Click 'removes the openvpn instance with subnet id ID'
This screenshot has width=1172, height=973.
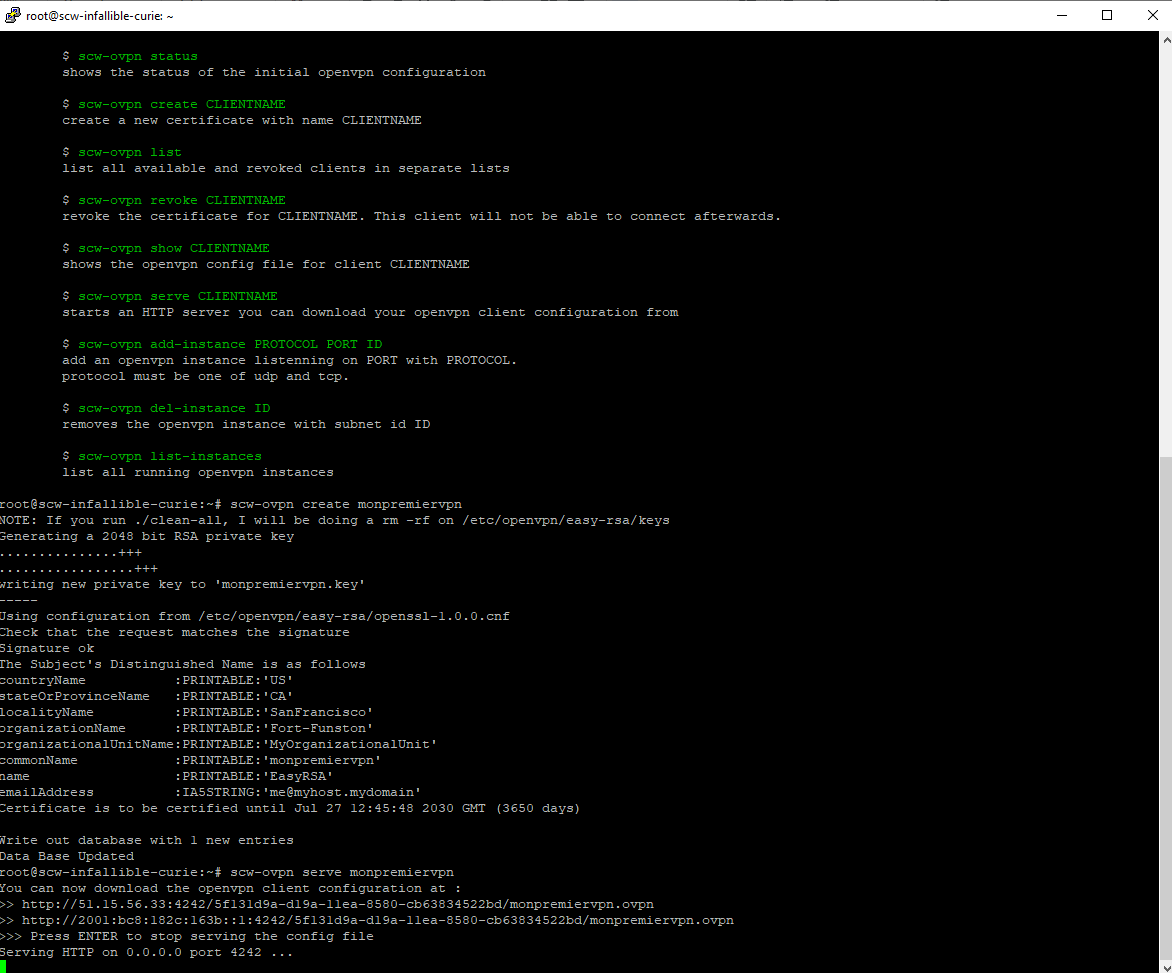pyautogui.click(x=247, y=424)
